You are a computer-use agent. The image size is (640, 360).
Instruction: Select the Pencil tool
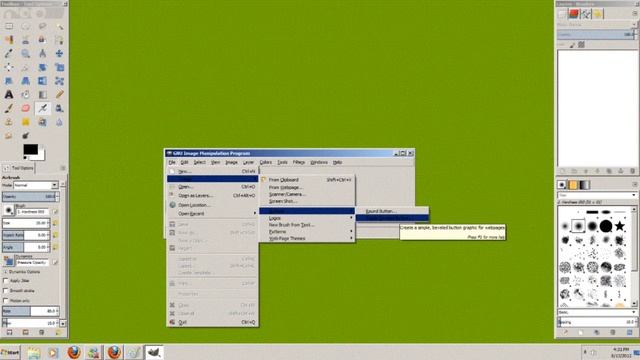coord(59,95)
